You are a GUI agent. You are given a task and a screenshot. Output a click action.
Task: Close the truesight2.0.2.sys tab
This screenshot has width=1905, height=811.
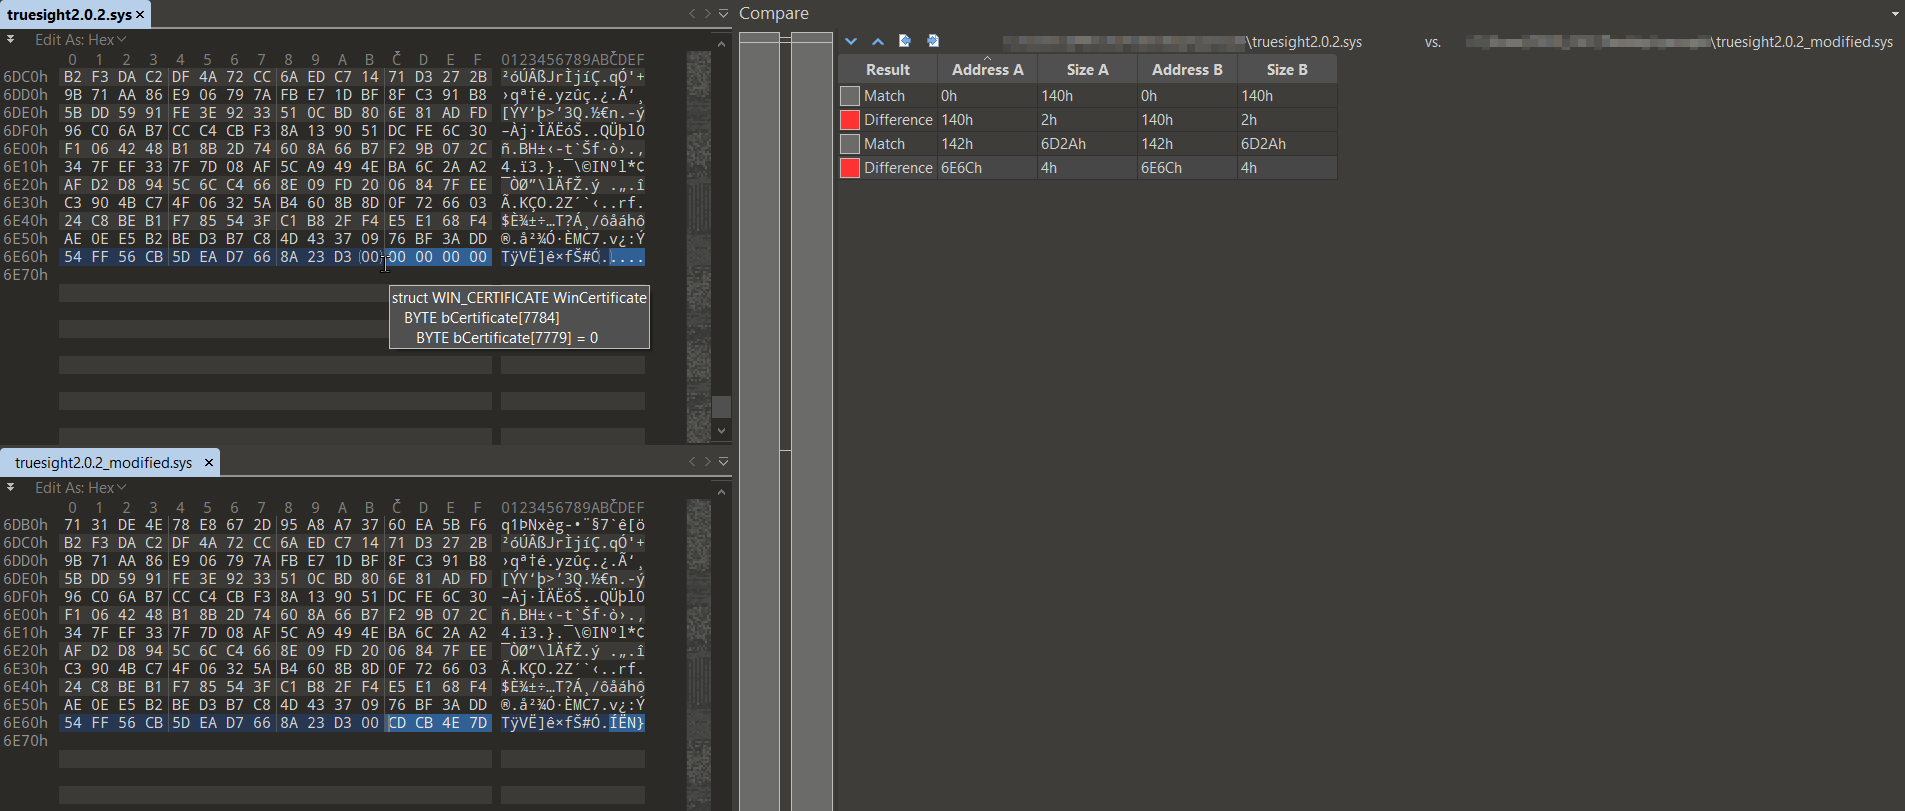click(x=140, y=14)
